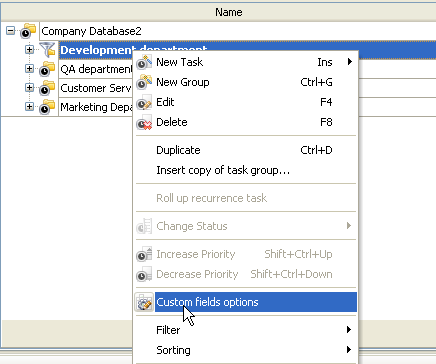Expand the Development department node
436x364 pixels.
29,50
